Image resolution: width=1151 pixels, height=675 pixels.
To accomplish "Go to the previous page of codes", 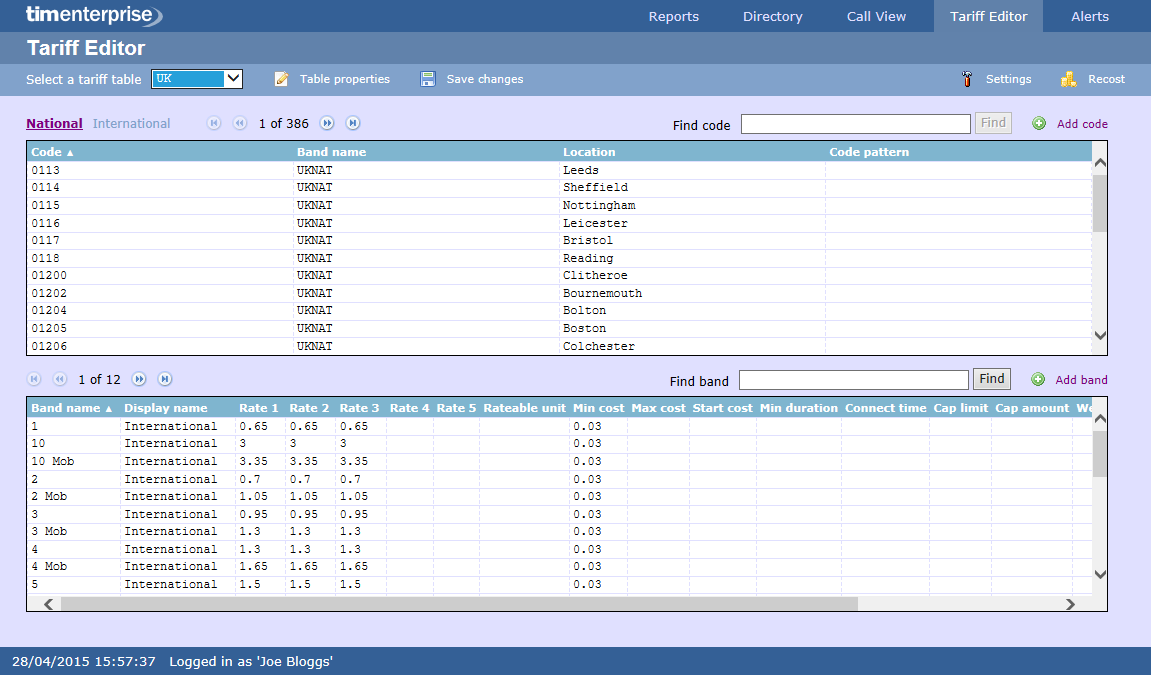I will (x=239, y=123).
